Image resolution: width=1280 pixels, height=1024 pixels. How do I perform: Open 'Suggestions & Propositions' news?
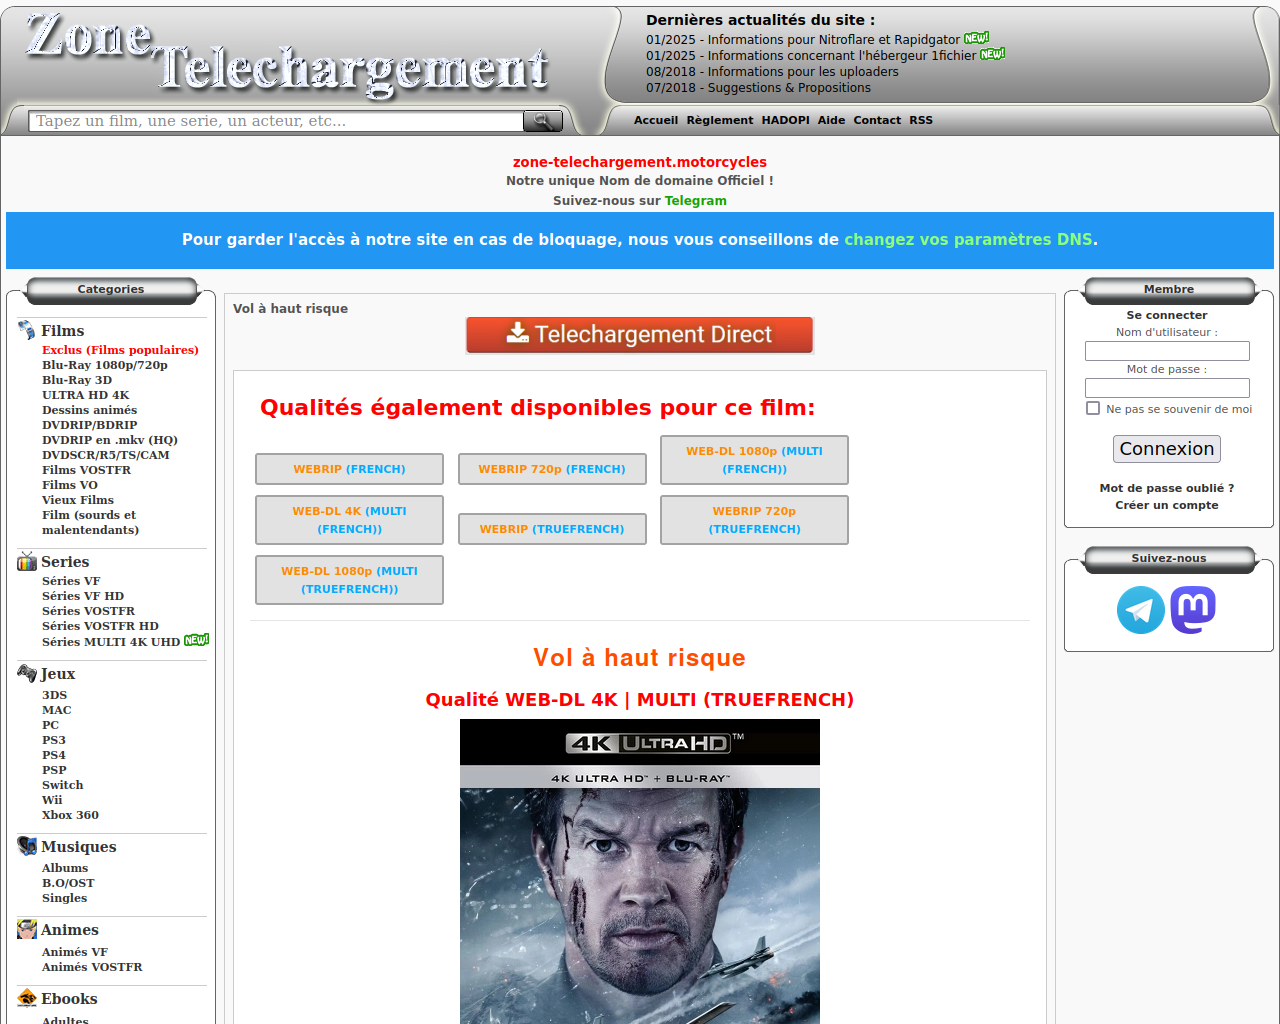tap(758, 88)
